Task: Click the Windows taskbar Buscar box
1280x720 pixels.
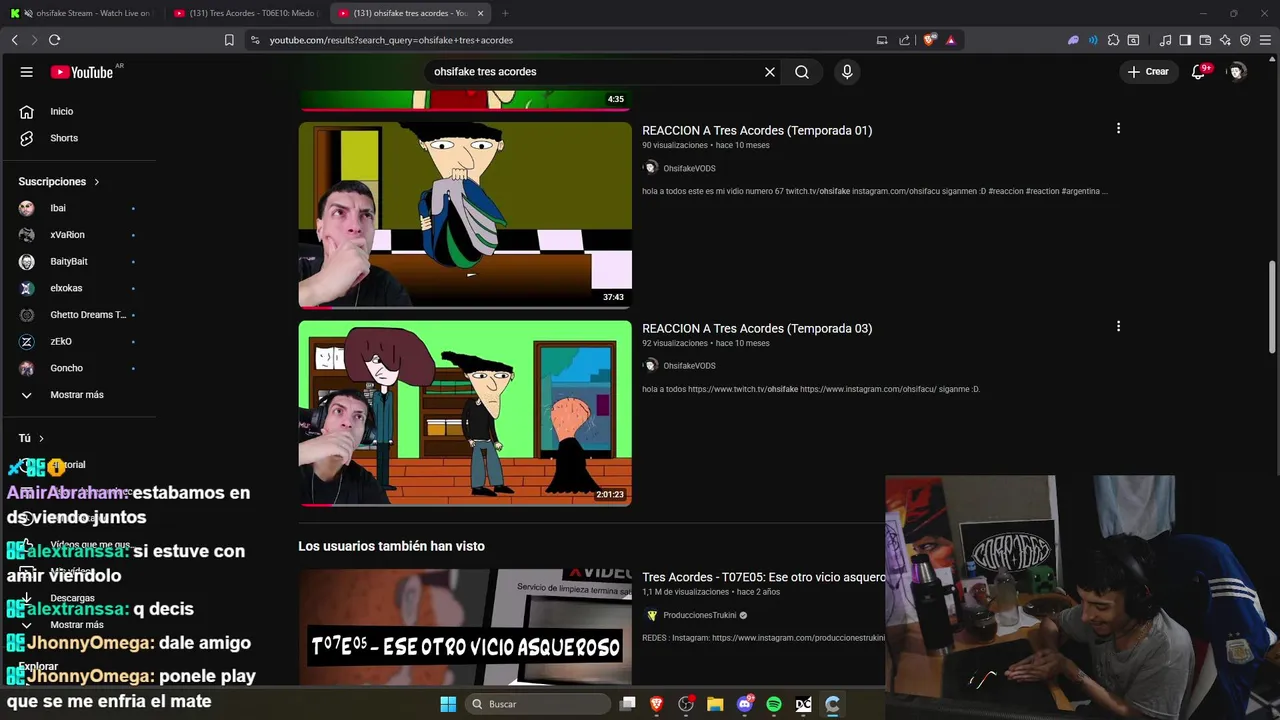Action: 539,704
